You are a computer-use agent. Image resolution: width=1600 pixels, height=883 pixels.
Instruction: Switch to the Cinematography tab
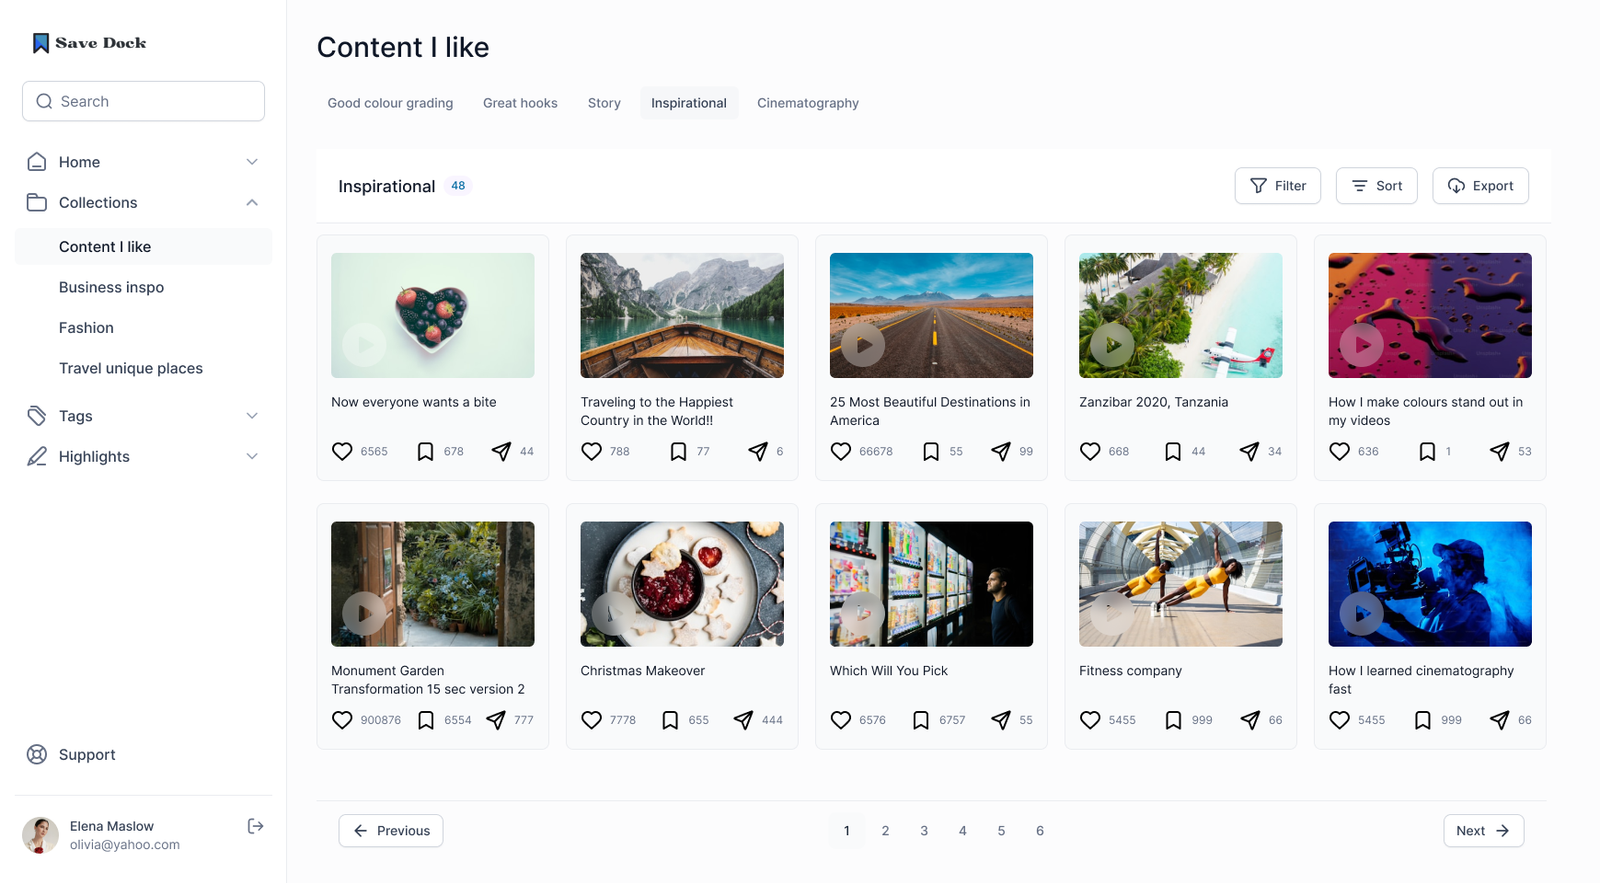[807, 103]
